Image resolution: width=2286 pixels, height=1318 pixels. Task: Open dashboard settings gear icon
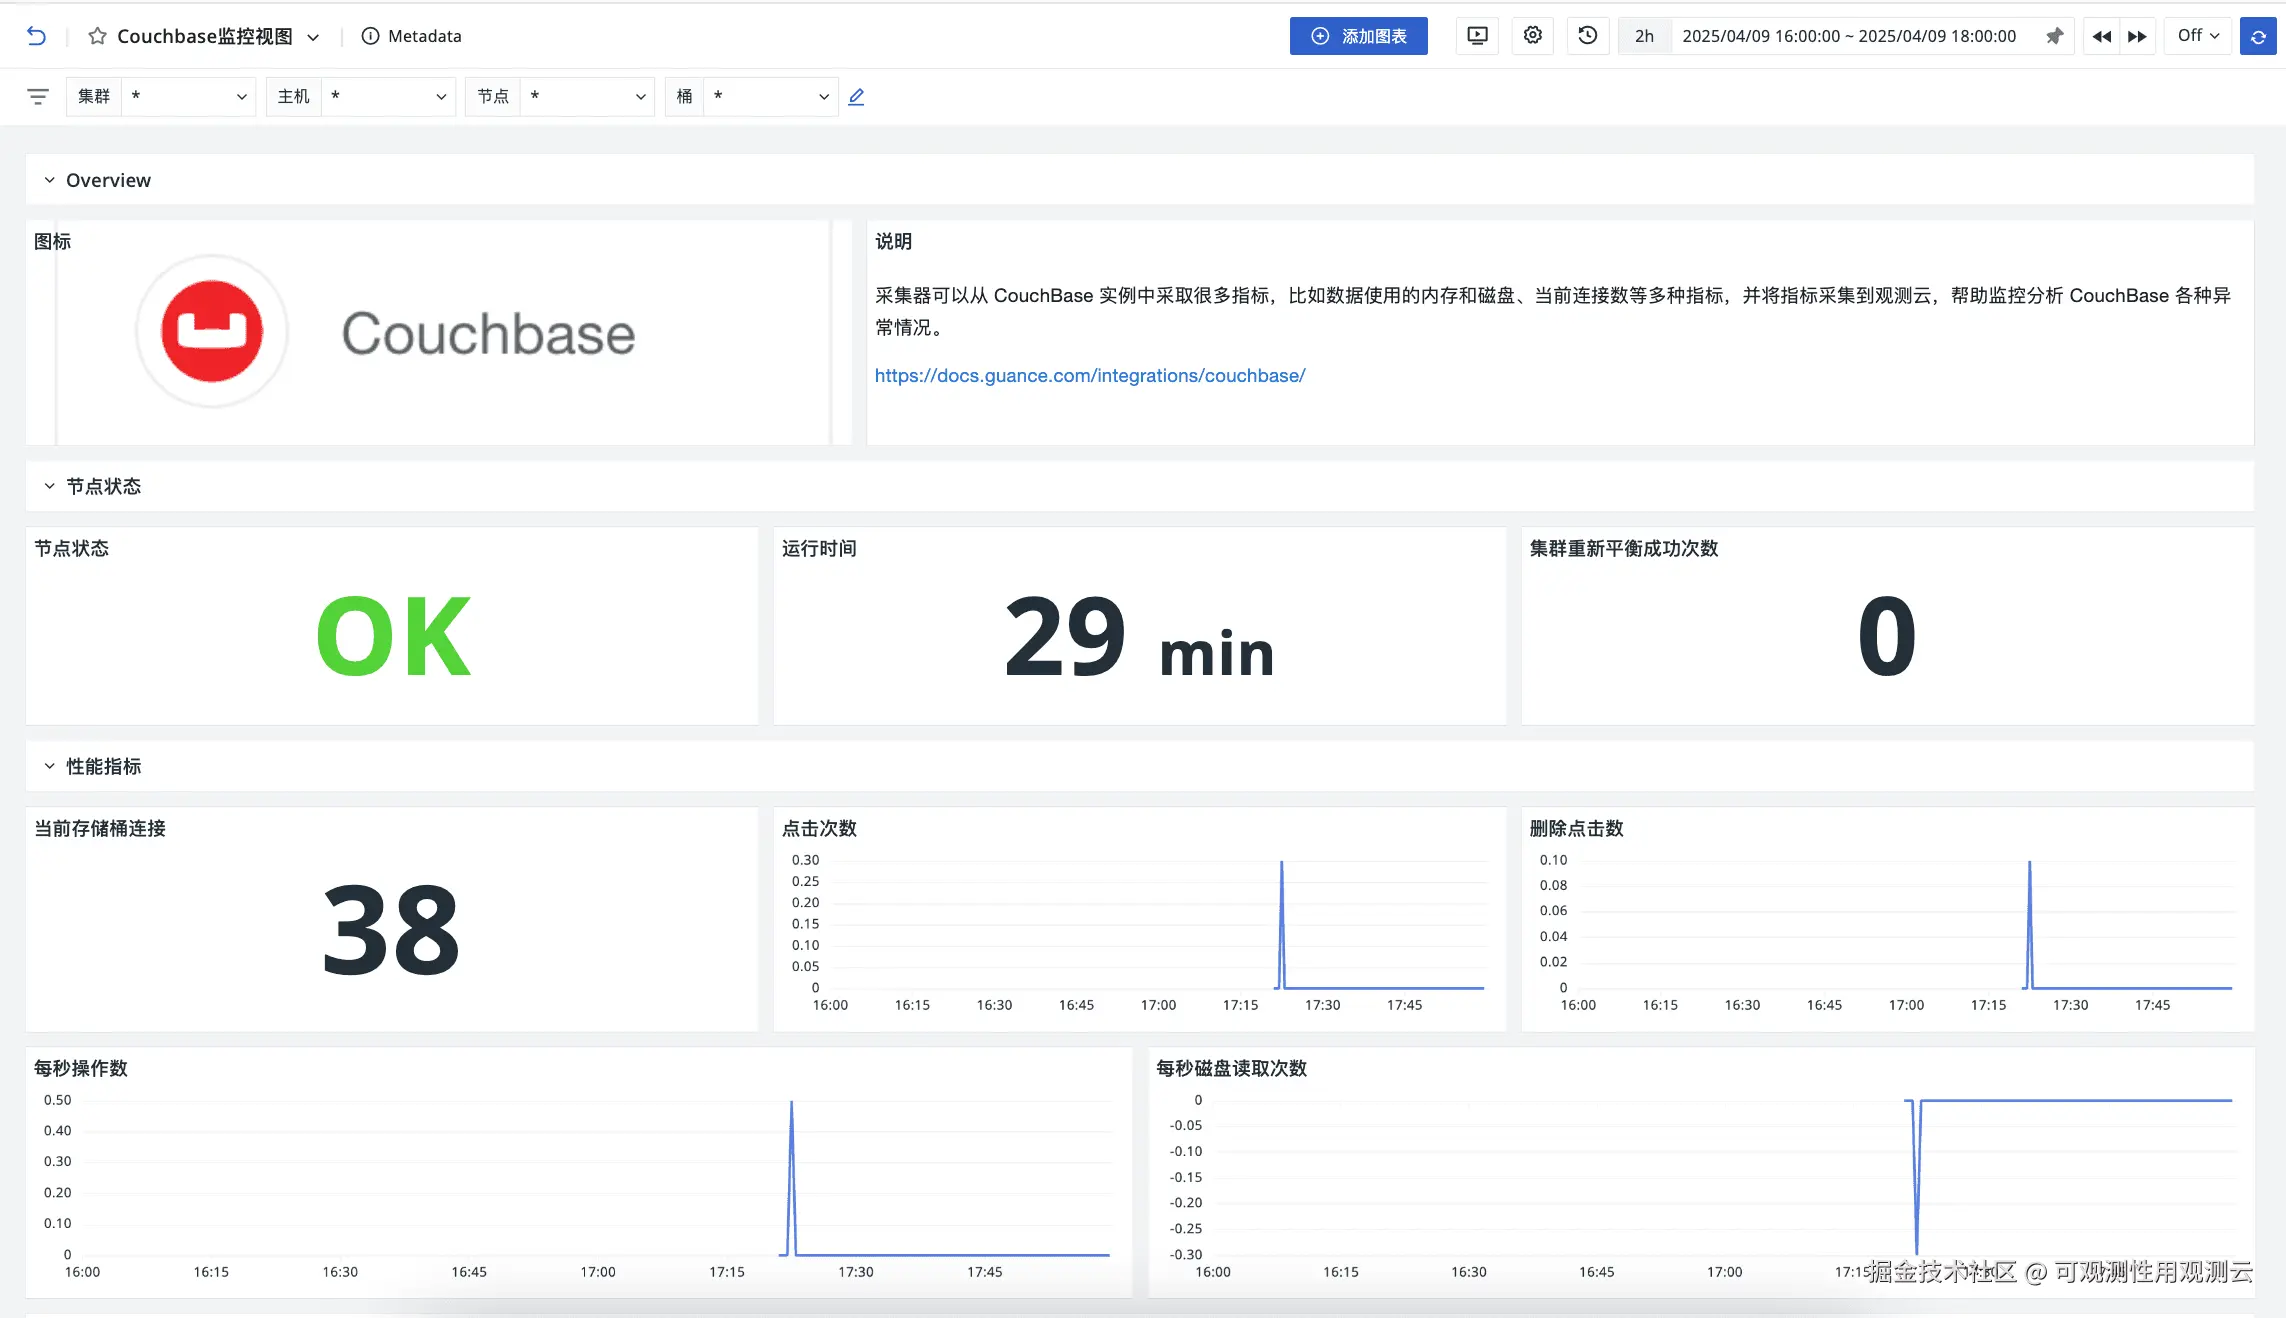1532,36
